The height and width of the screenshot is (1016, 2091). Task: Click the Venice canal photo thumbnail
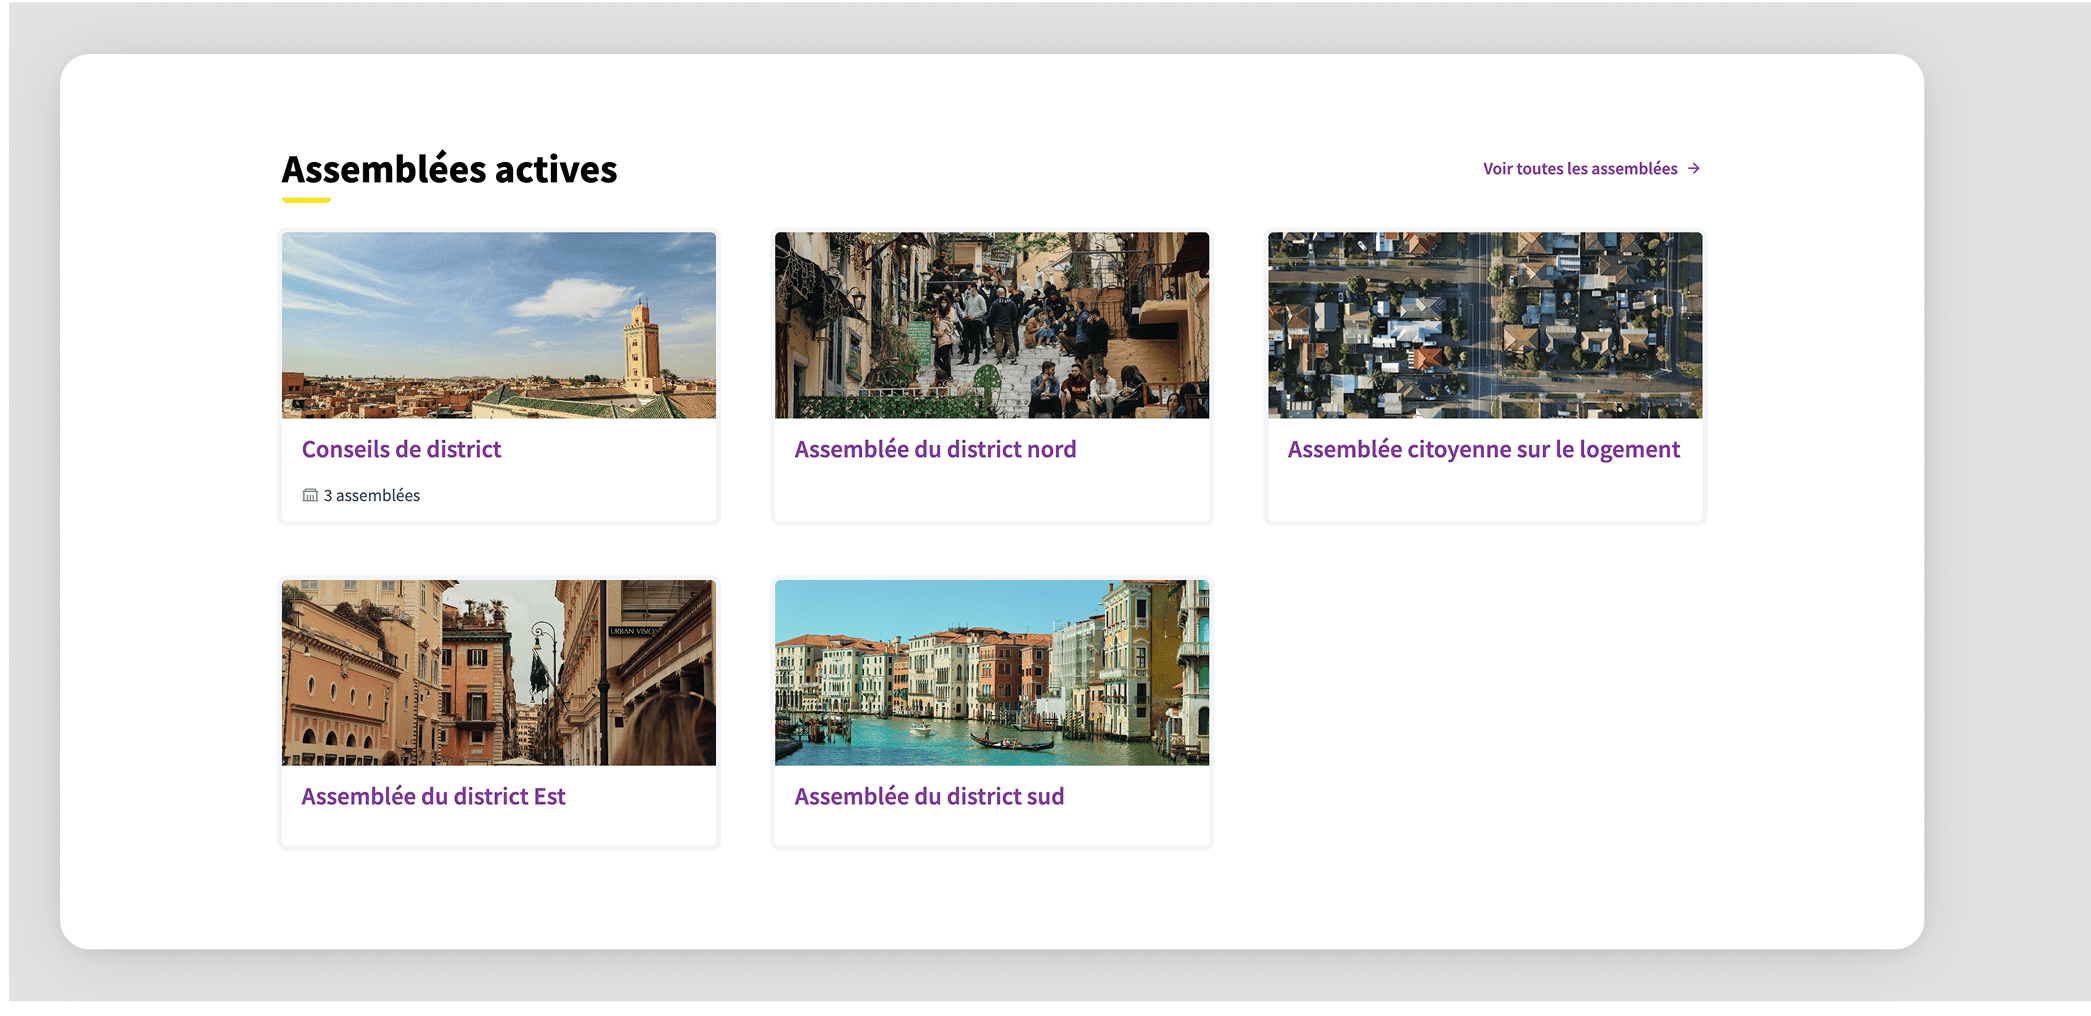(x=992, y=673)
